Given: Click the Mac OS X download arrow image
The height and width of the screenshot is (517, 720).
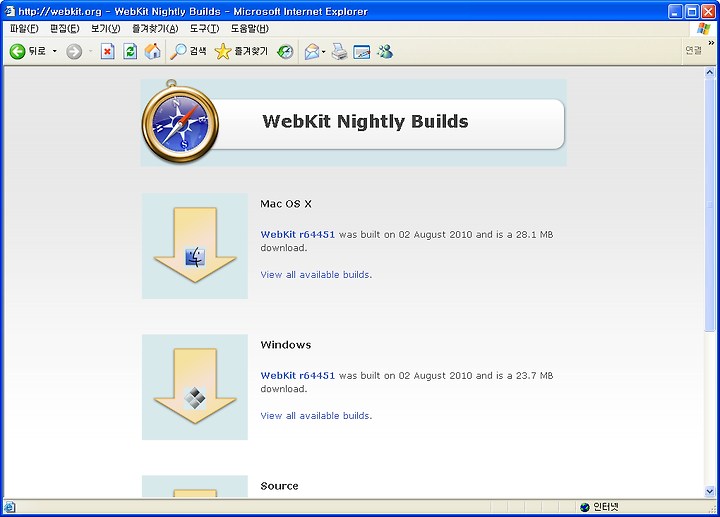Looking at the screenshot, I should [x=195, y=246].
